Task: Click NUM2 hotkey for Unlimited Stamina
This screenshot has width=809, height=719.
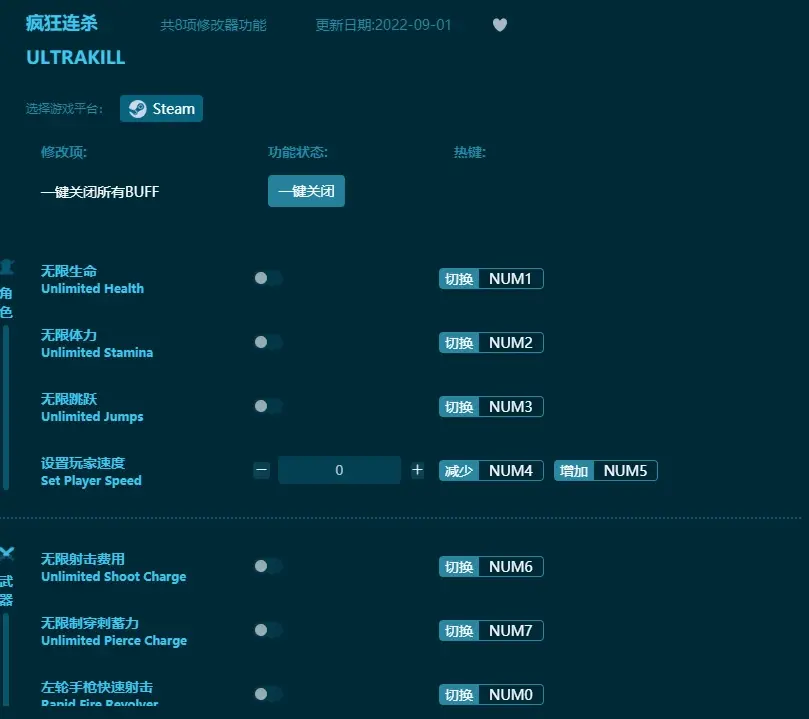Action: pos(510,343)
